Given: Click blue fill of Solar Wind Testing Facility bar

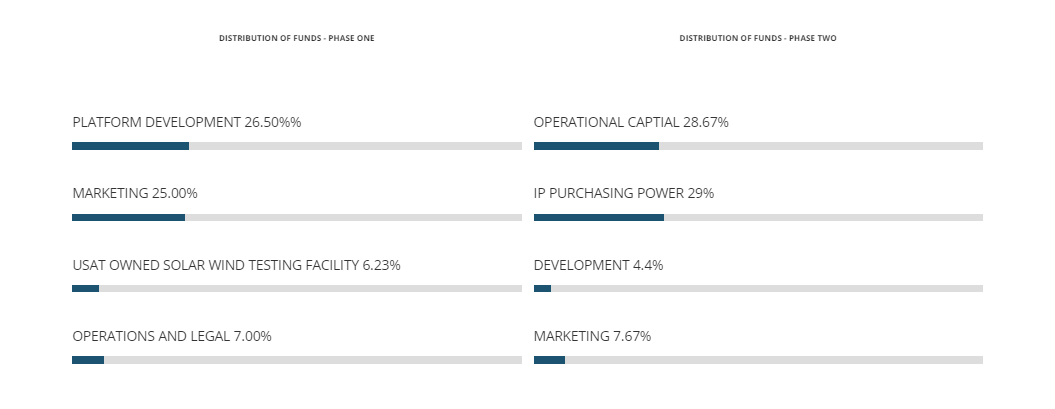Looking at the screenshot, I should point(85,289).
